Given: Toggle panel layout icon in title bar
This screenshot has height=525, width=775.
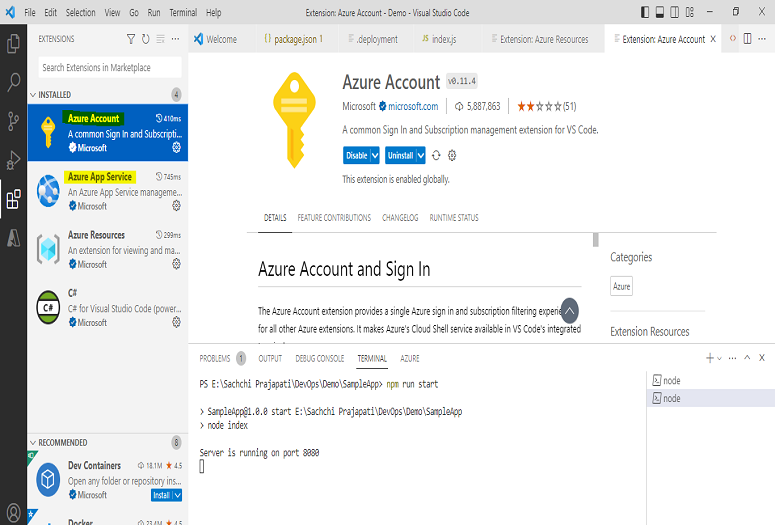Looking at the screenshot, I should coord(659,12).
